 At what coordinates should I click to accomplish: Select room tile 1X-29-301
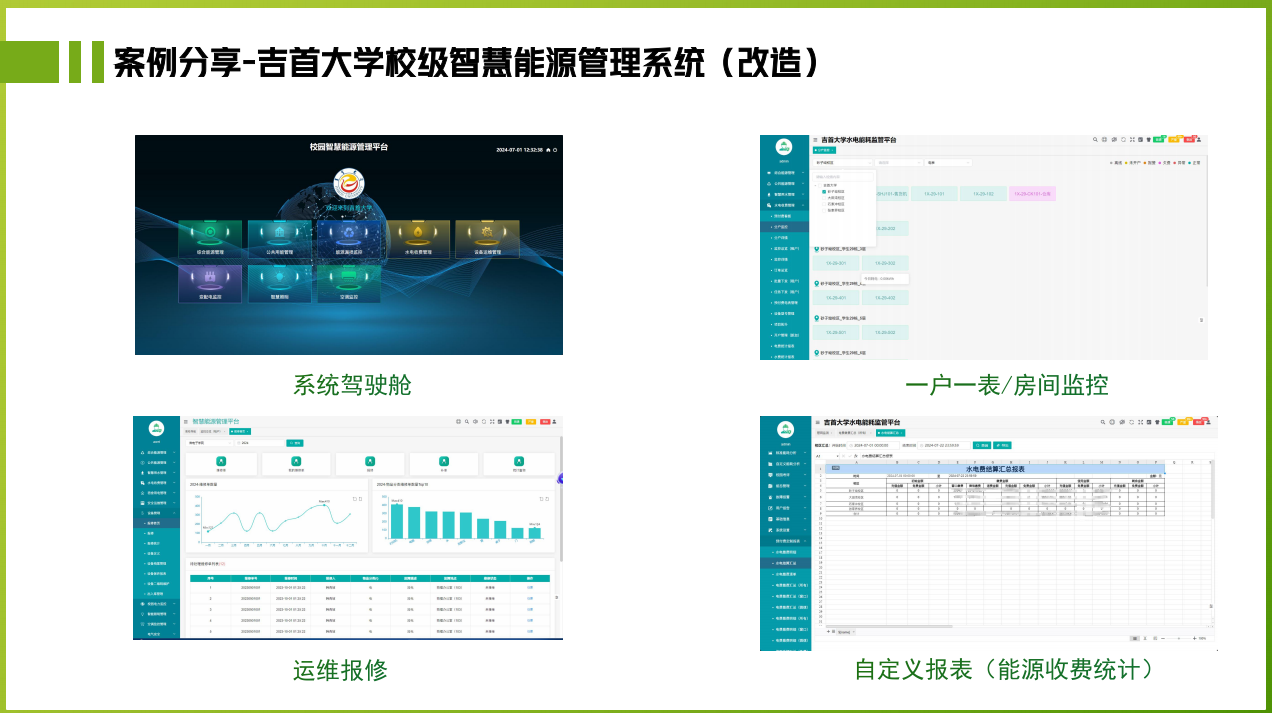(x=836, y=263)
